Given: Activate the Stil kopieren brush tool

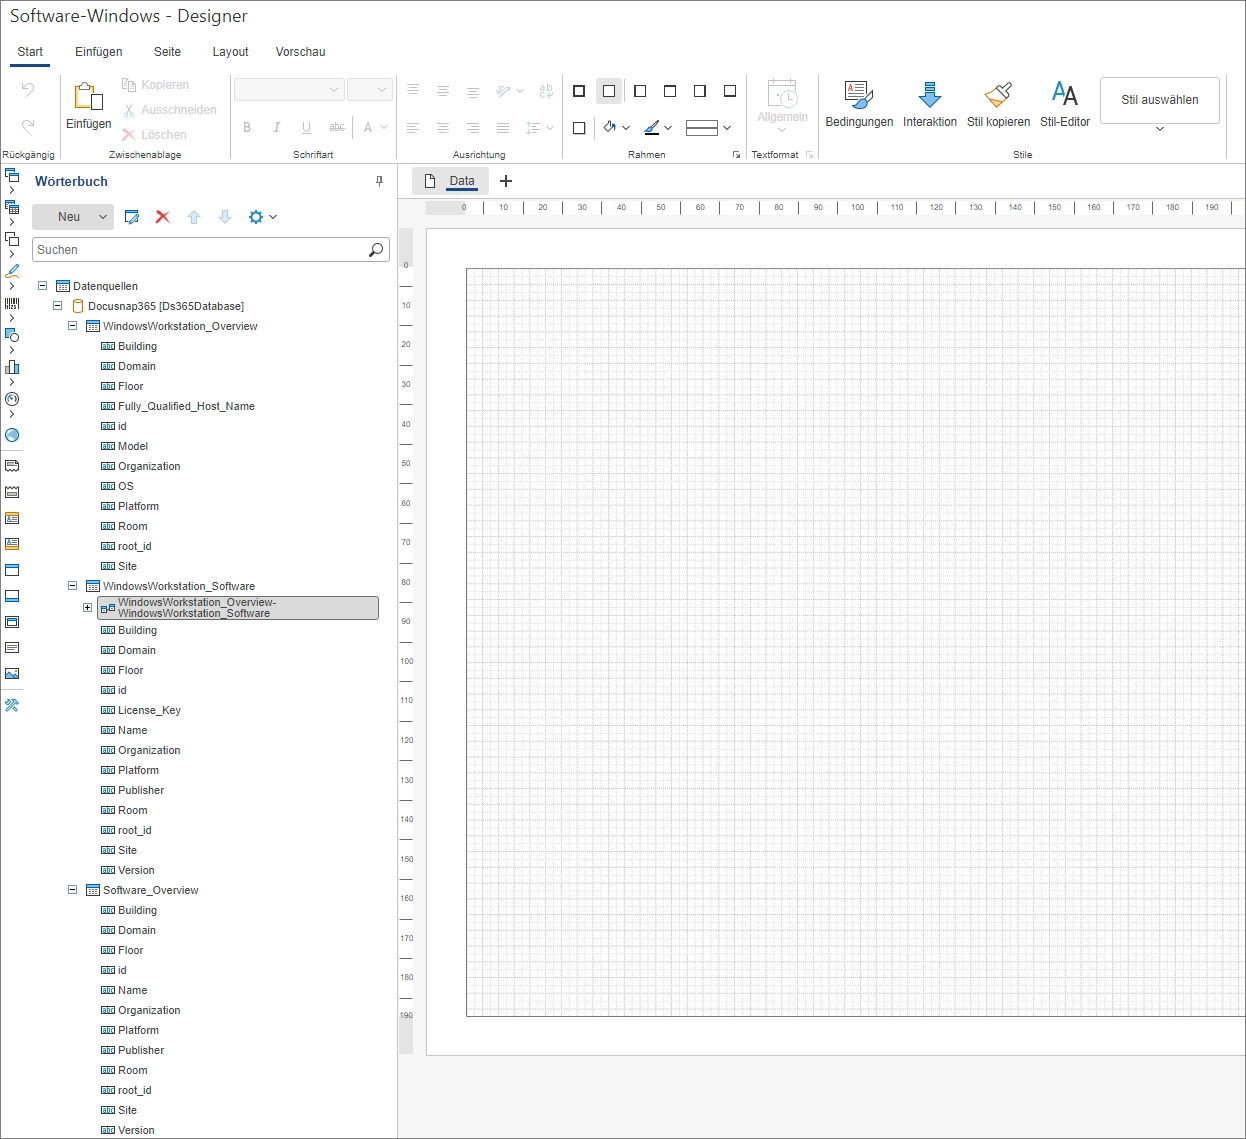Looking at the screenshot, I should click(997, 104).
